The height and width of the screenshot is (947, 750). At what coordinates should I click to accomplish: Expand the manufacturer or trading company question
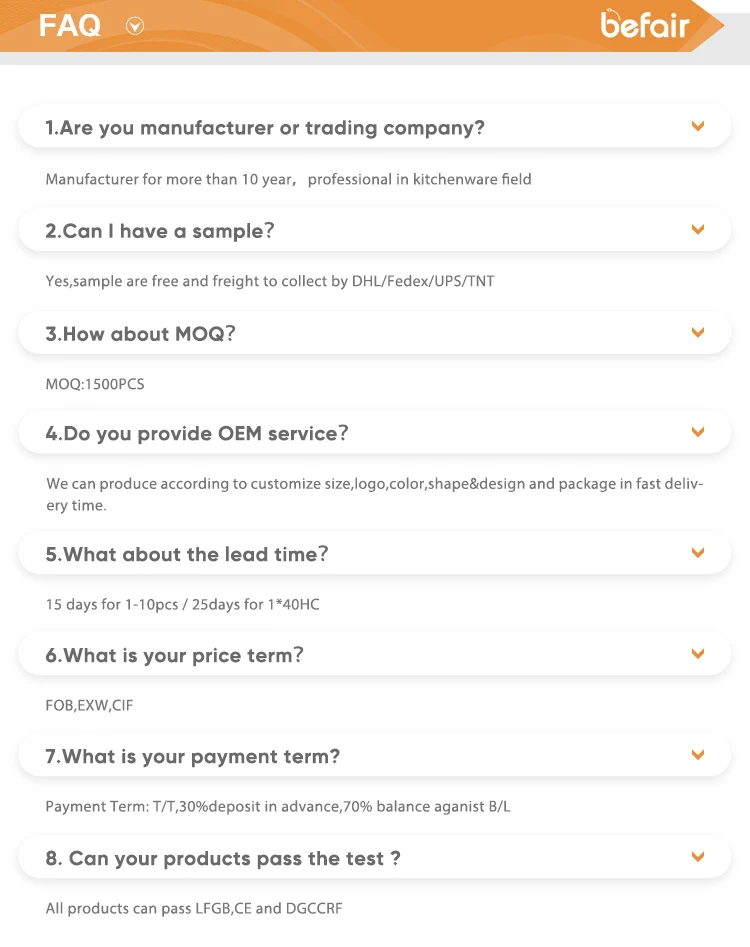[x=698, y=126]
